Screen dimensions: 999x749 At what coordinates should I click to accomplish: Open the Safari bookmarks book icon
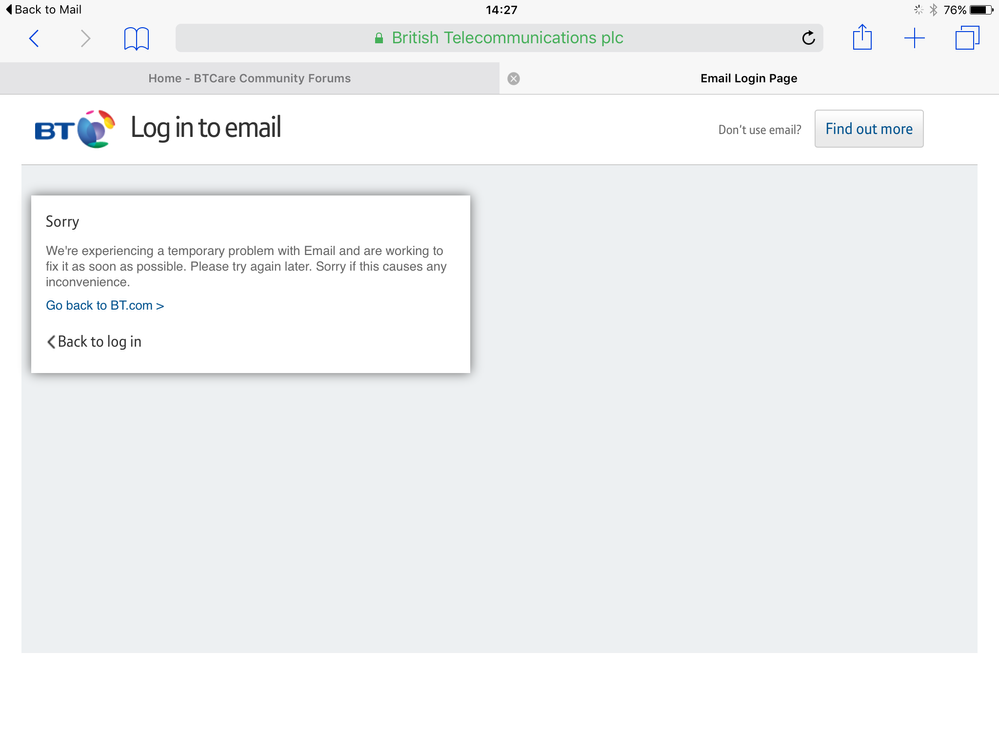point(136,39)
